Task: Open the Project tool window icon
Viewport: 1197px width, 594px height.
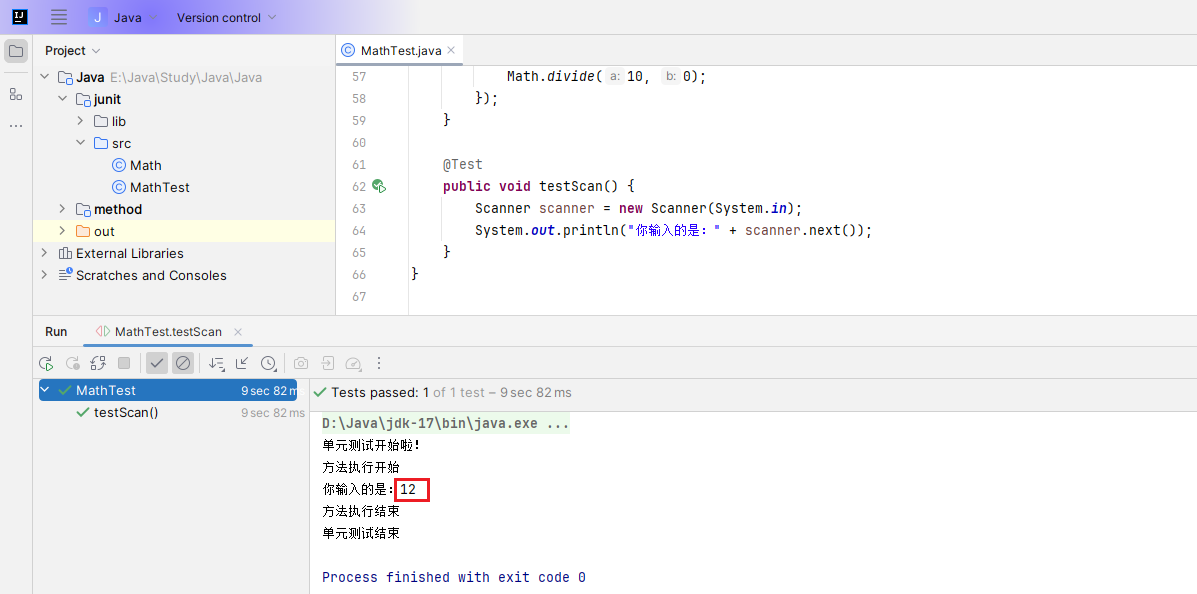Action: (15, 50)
